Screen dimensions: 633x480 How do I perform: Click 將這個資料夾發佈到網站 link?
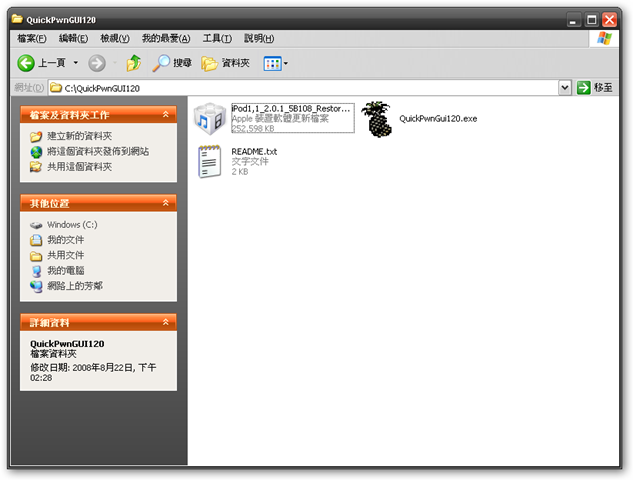coord(98,151)
